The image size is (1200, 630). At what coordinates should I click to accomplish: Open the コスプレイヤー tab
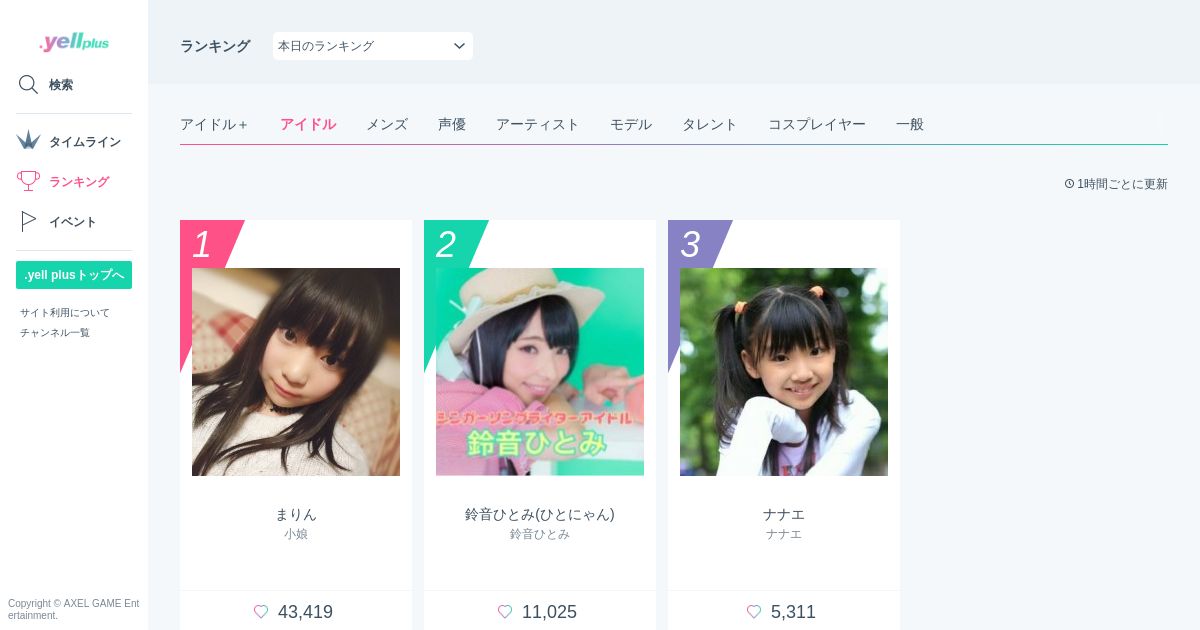point(817,124)
